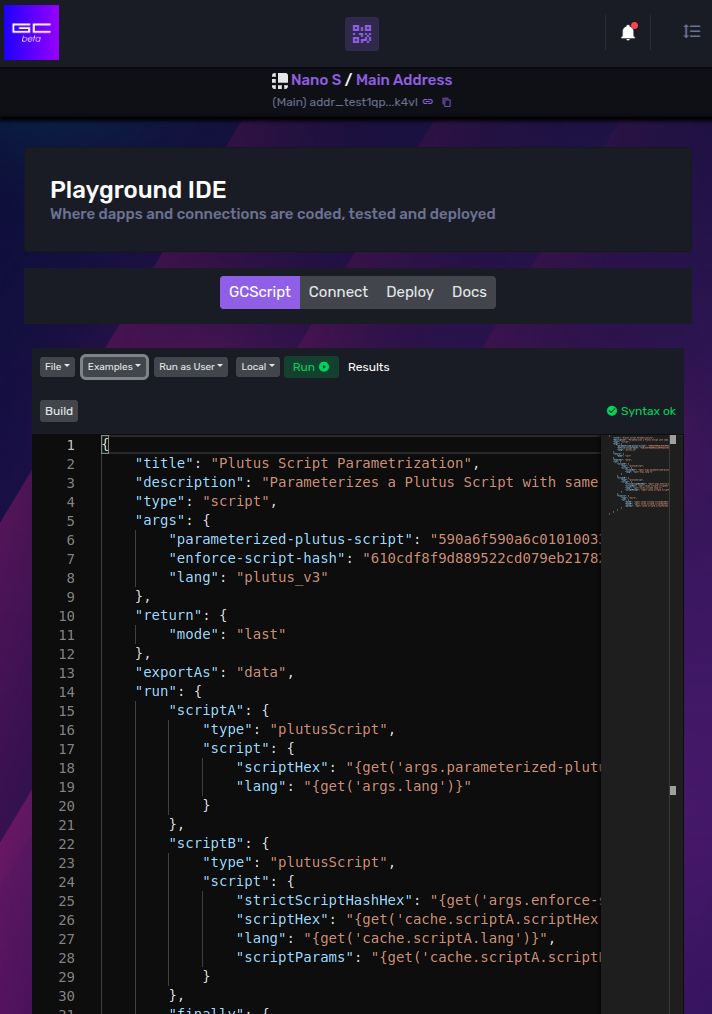Screen dimensions: 712x1014
Task: Click the editor vertical scrollbar handle
Action: 673,440
